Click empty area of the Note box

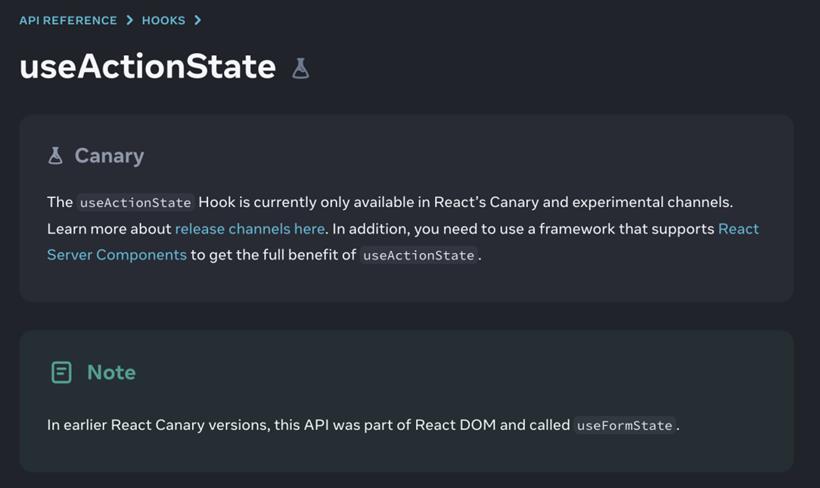tap(471, 371)
